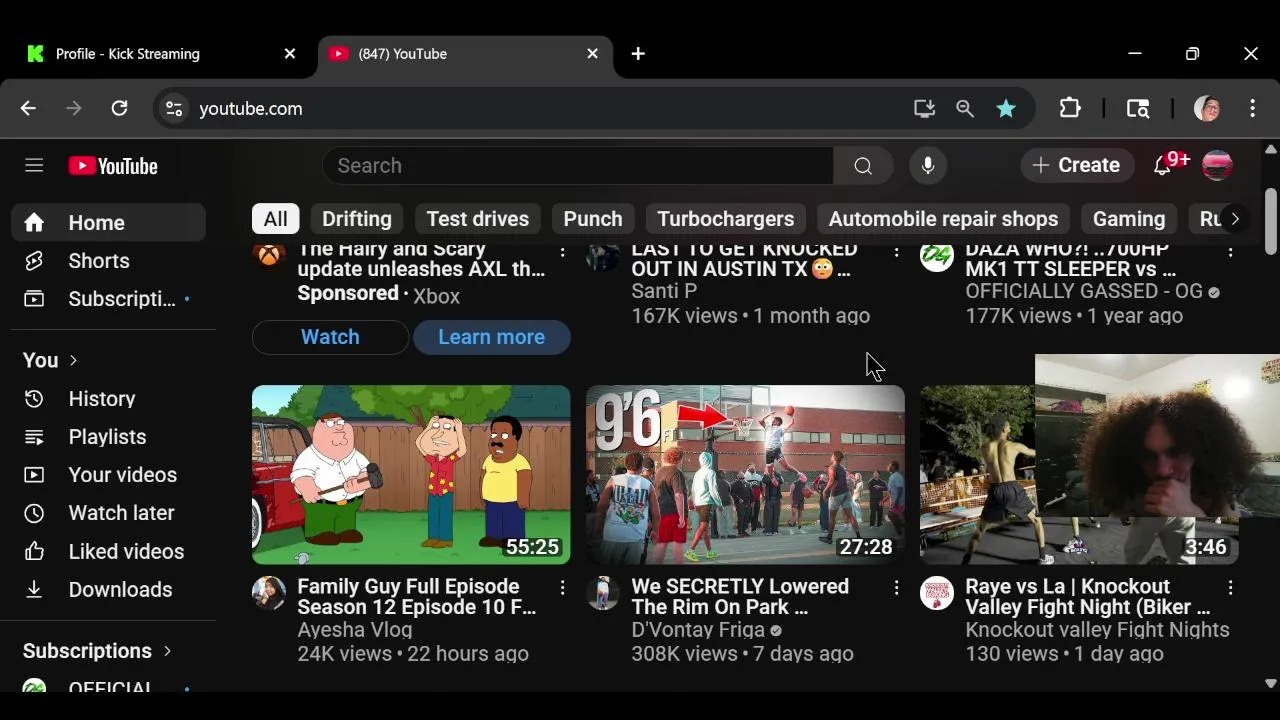1280x720 pixels.
Task: Switch to Profile - Kick Streaming tab
Action: click(x=160, y=54)
